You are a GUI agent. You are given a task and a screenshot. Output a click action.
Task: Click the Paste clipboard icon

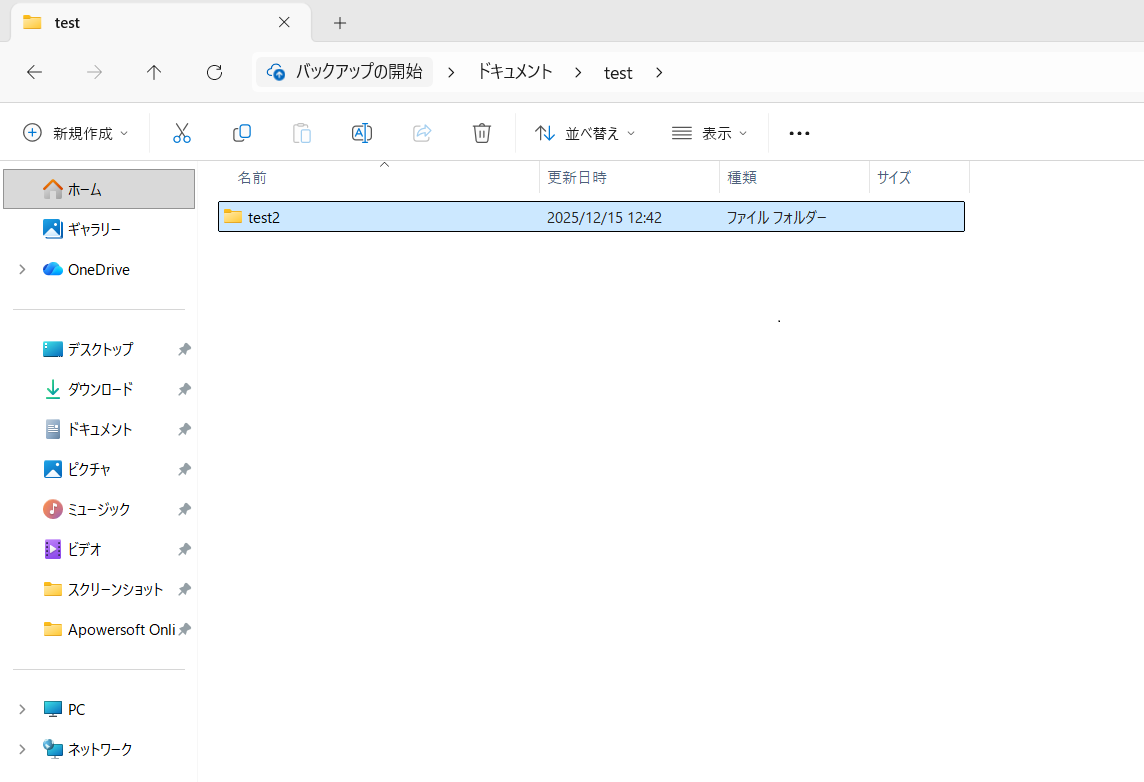click(x=301, y=133)
